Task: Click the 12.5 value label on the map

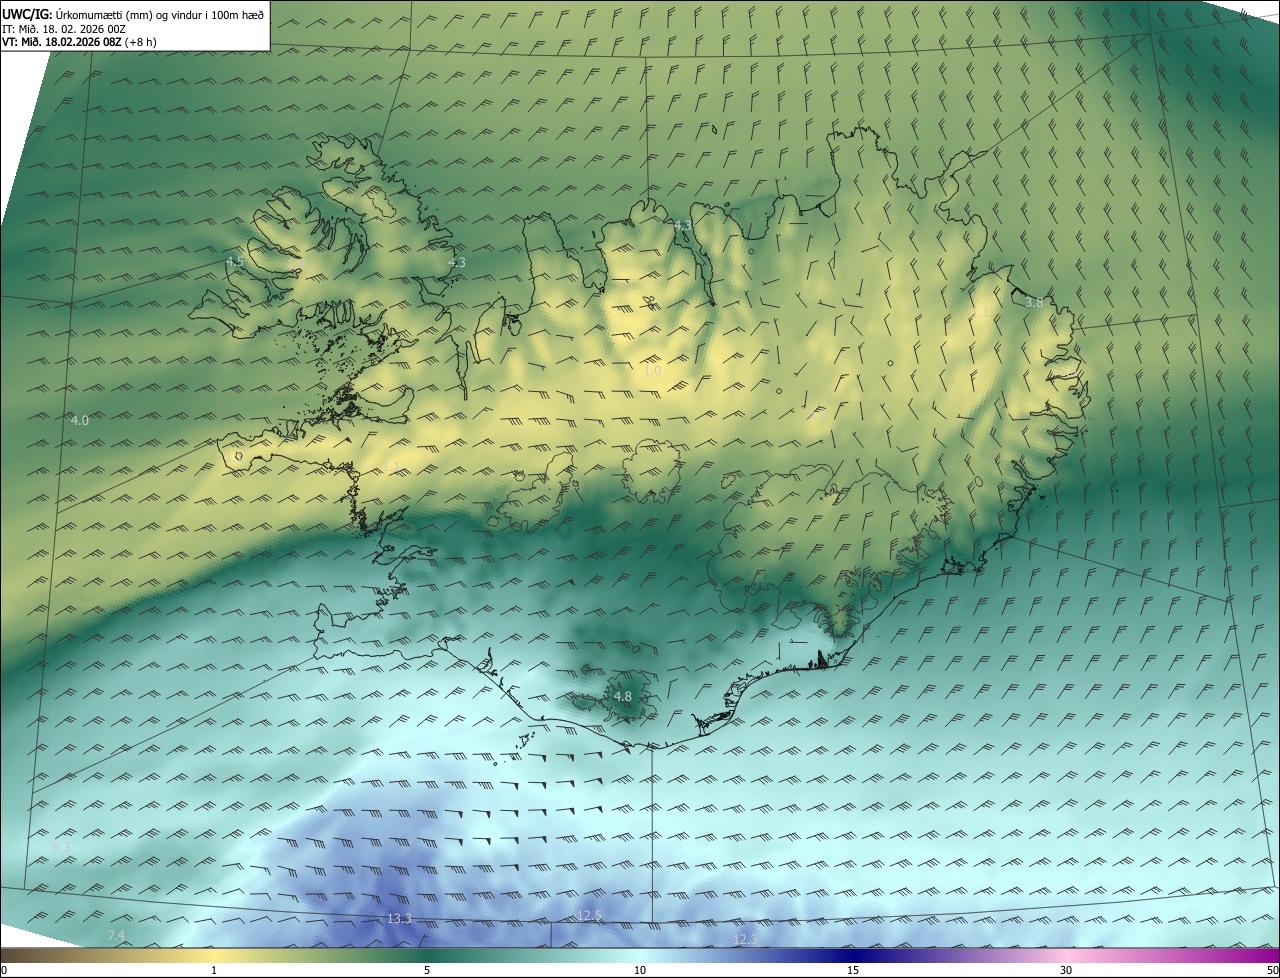Action: tap(591, 916)
